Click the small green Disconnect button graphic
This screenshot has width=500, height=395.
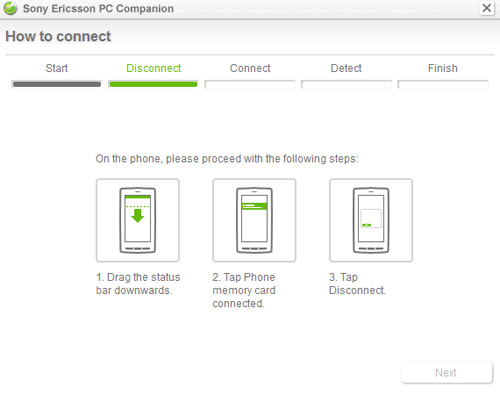(366, 225)
